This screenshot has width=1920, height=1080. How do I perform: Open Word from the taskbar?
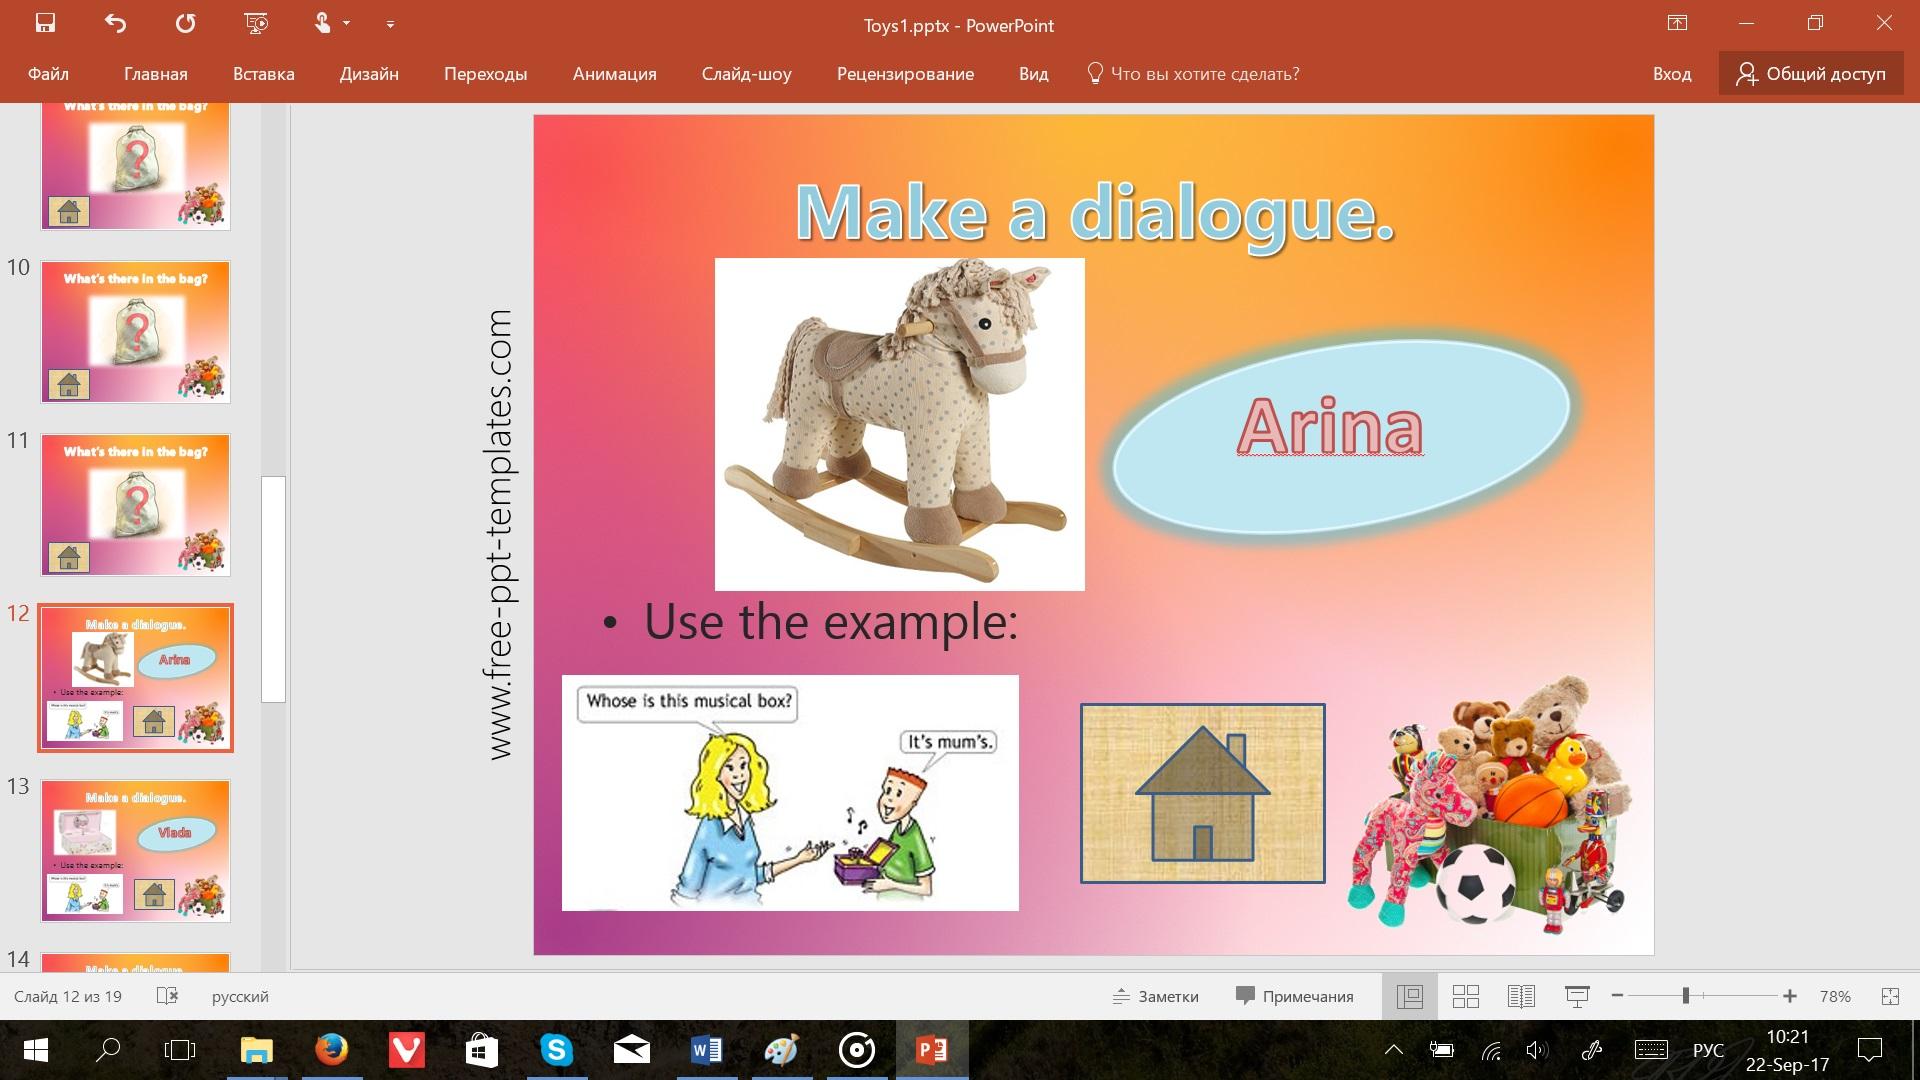point(706,1050)
